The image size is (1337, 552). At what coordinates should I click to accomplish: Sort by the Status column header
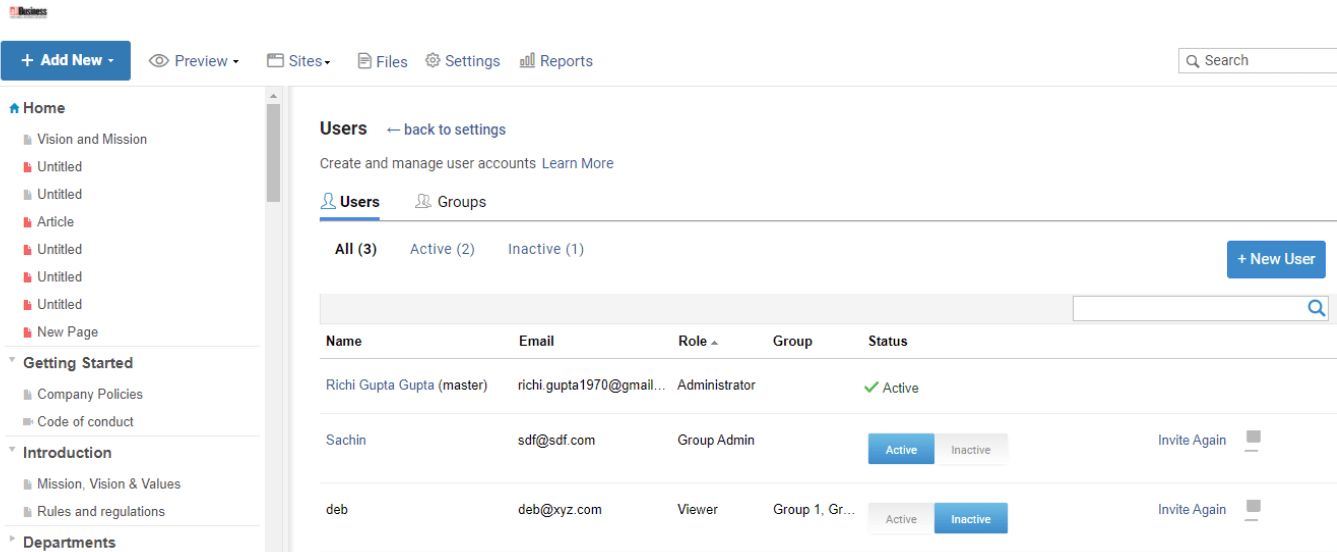click(888, 341)
